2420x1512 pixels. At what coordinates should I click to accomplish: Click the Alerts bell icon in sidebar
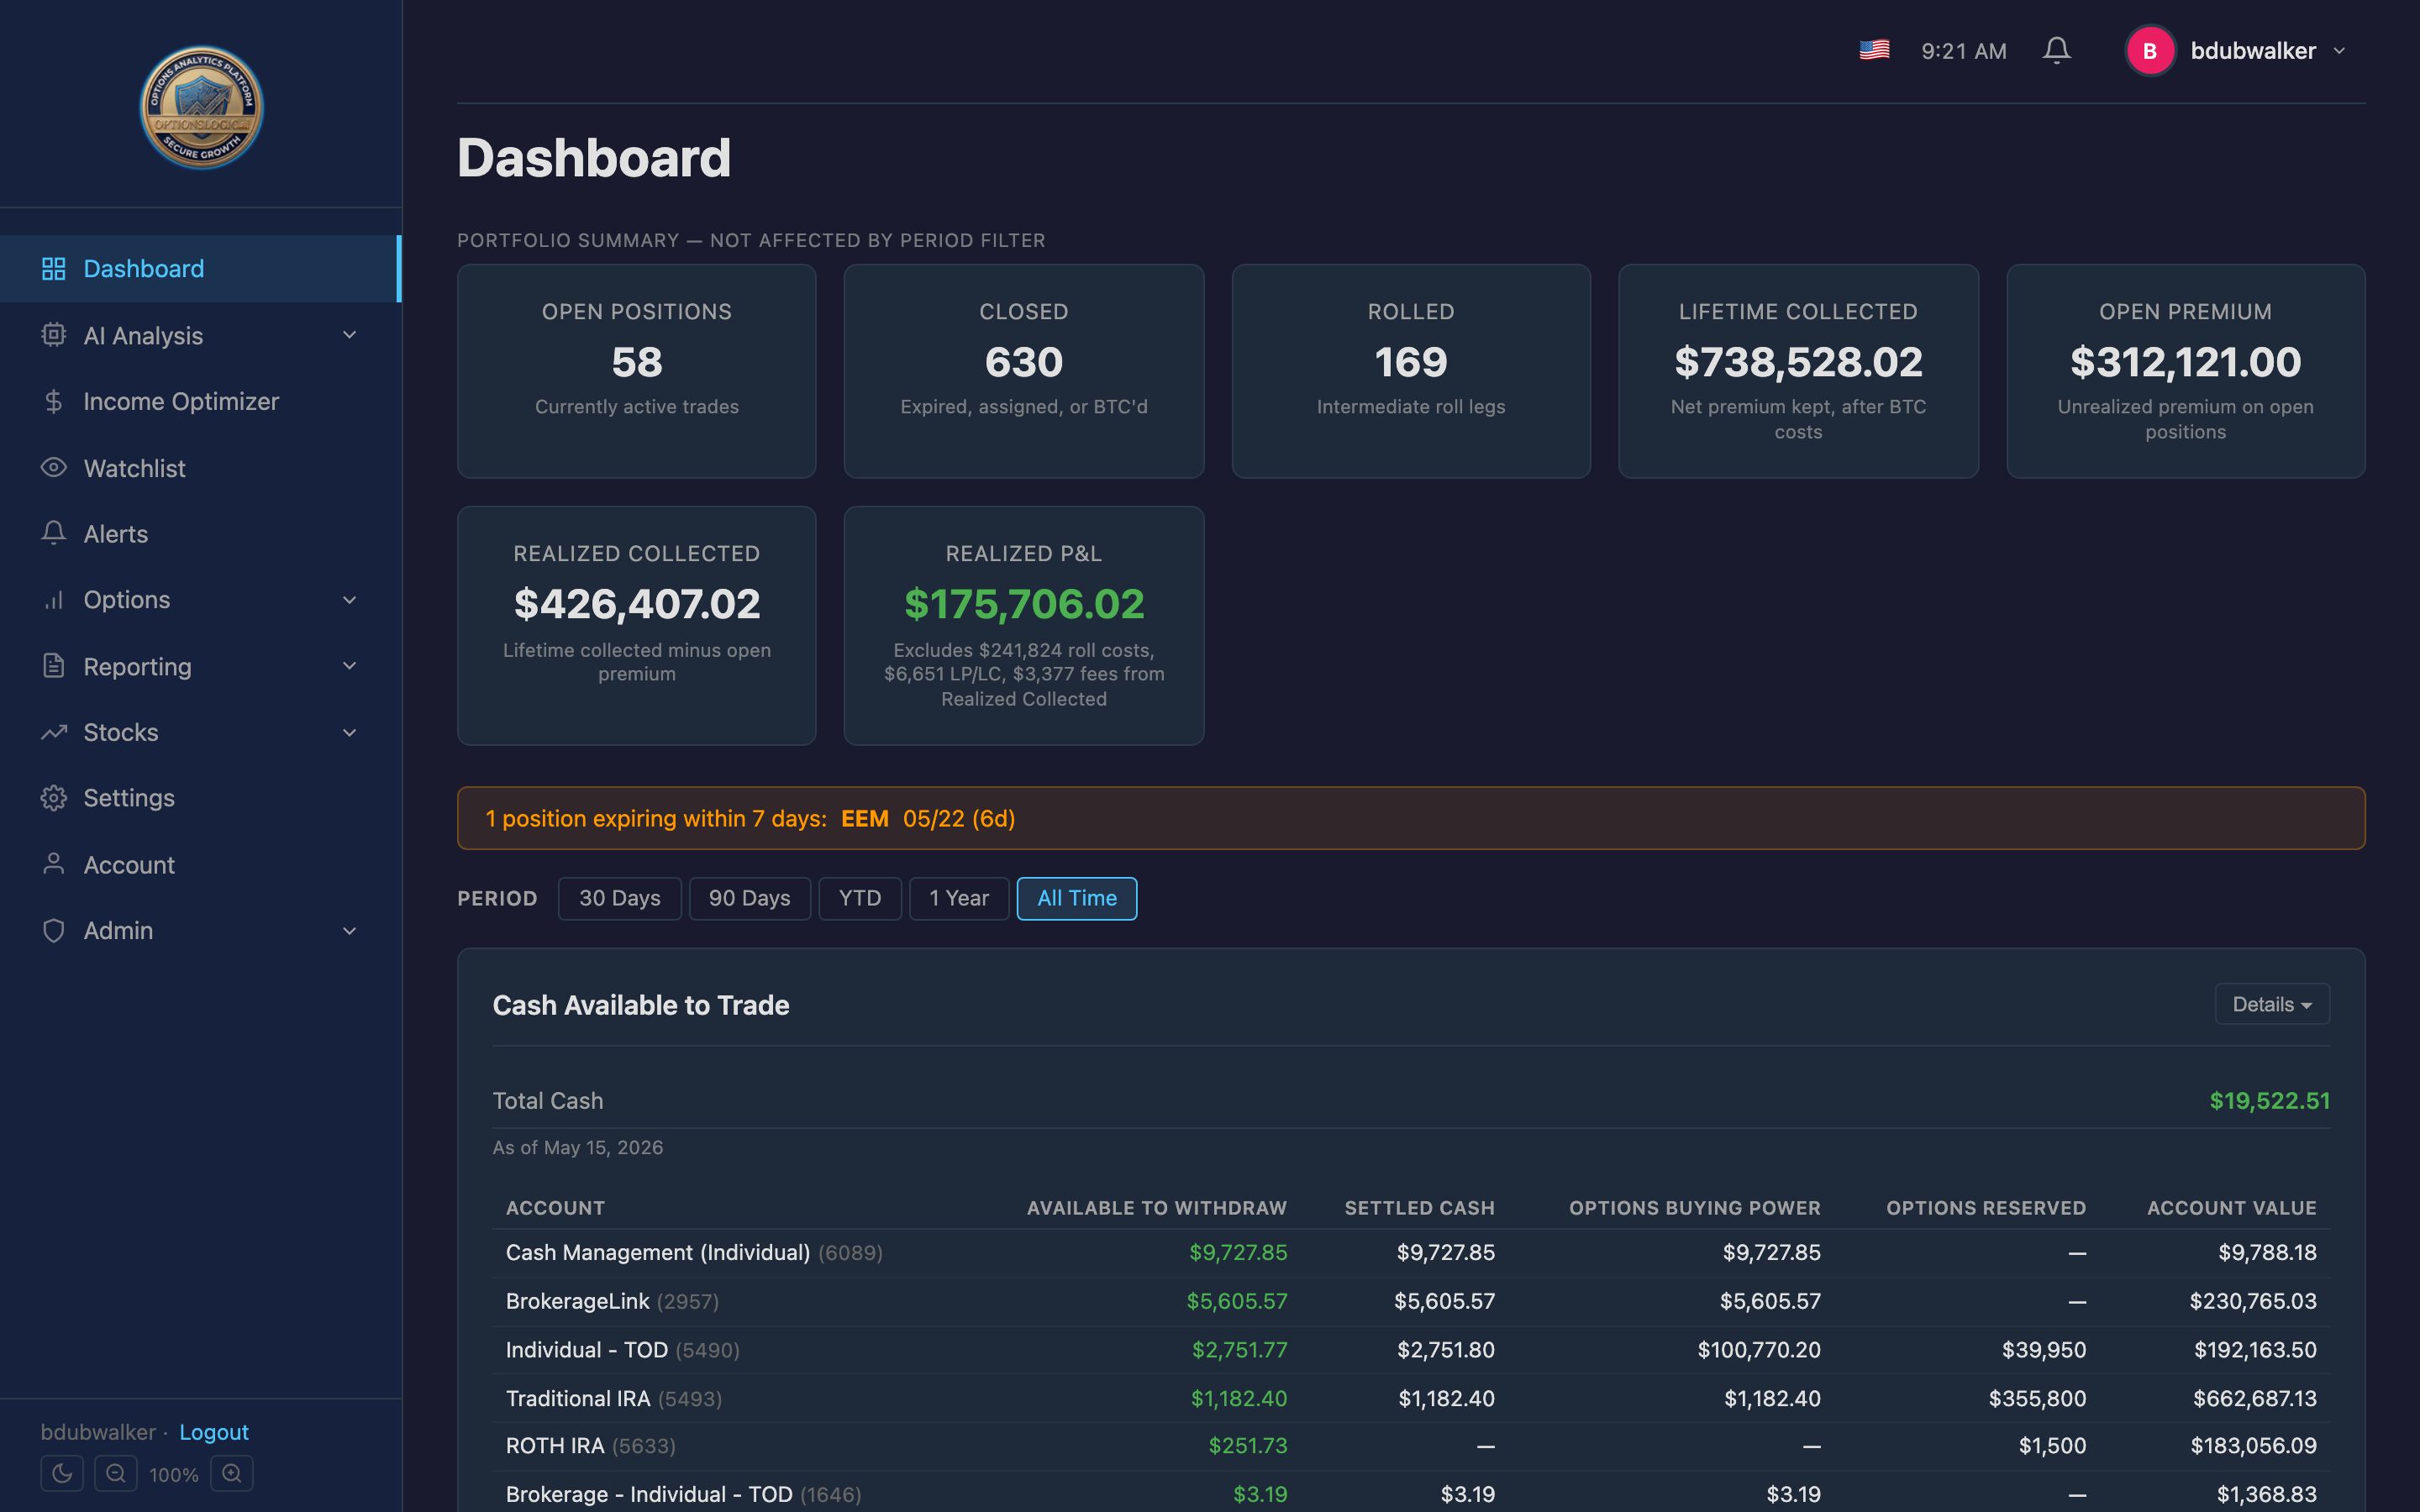54,533
